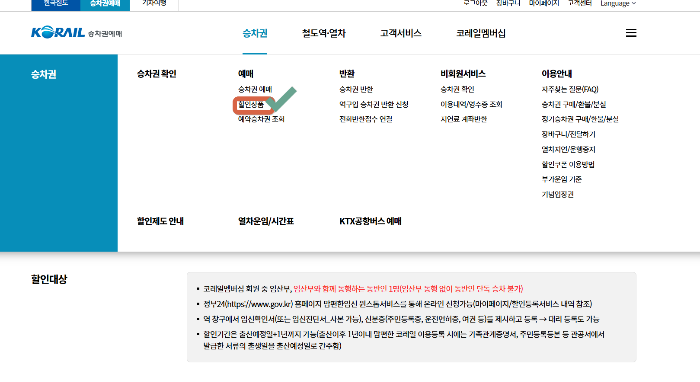Open 승차권 구매/환불/분실 link
The image size is (700, 382).
(574, 104)
